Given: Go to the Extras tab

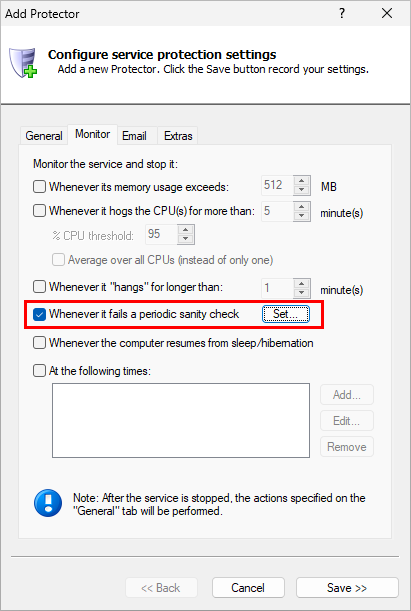Looking at the screenshot, I should (x=178, y=136).
